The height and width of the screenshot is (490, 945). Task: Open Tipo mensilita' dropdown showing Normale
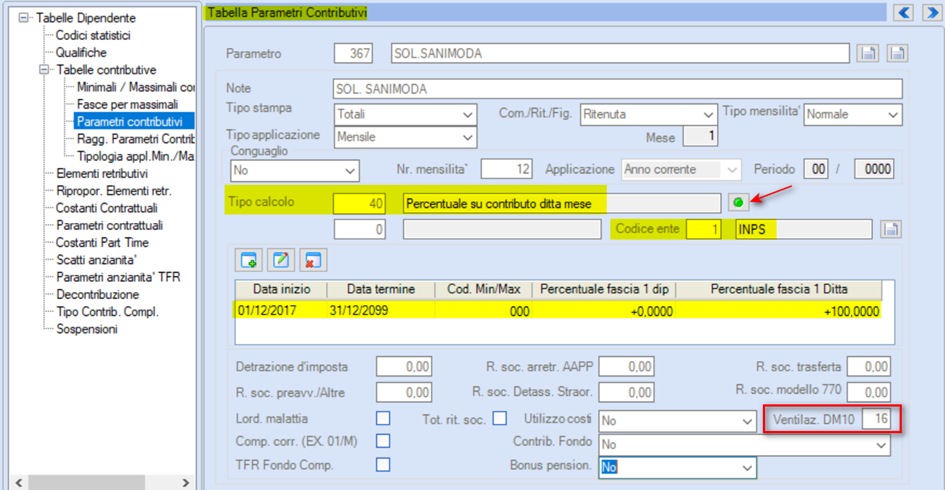click(853, 115)
